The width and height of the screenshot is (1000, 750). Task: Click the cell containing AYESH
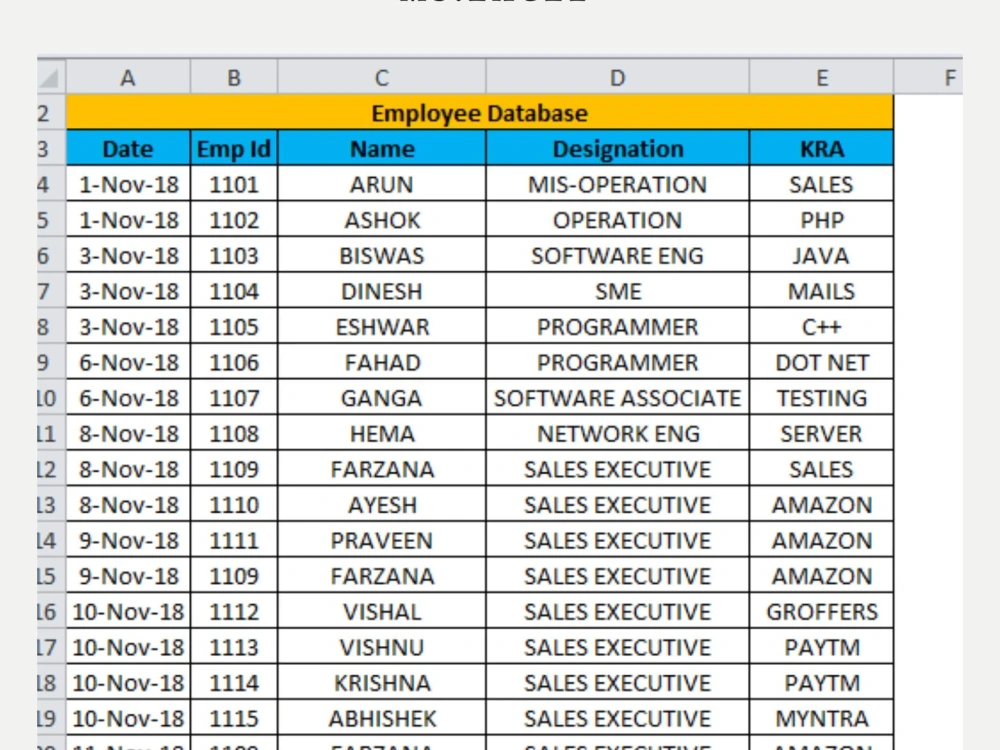click(x=382, y=504)
